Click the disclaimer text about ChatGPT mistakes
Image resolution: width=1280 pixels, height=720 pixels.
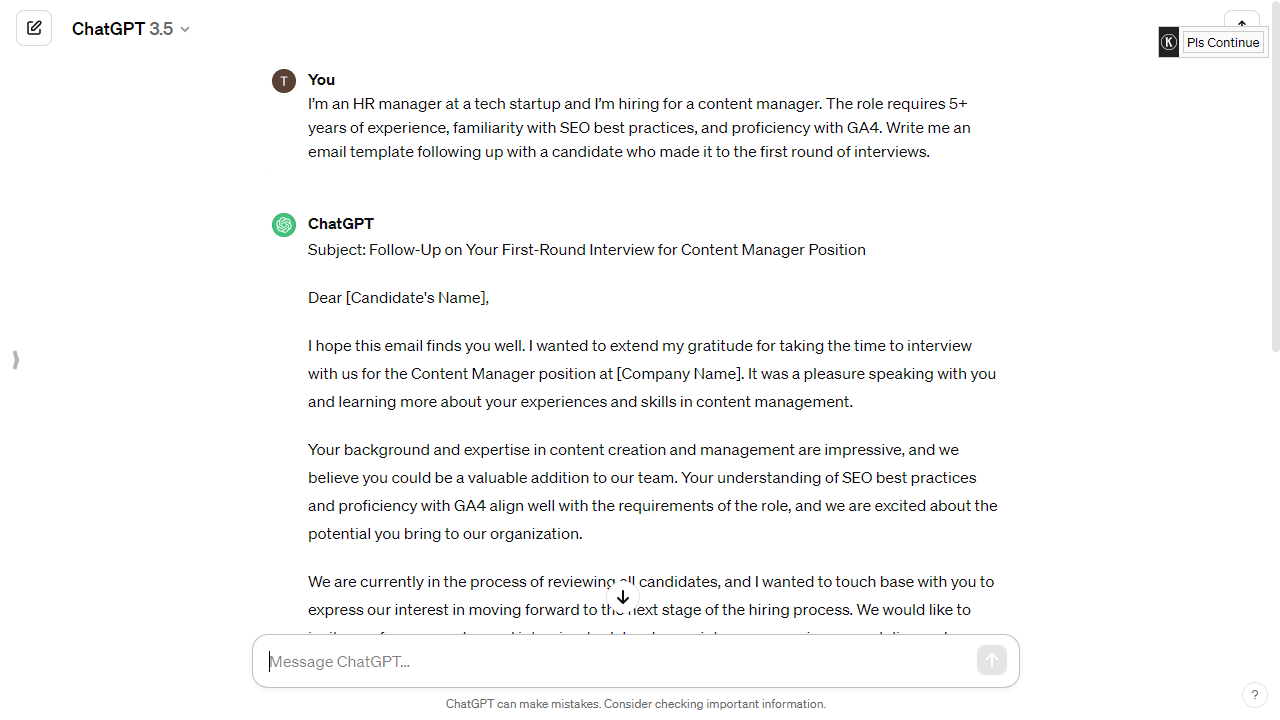point(636,703)
